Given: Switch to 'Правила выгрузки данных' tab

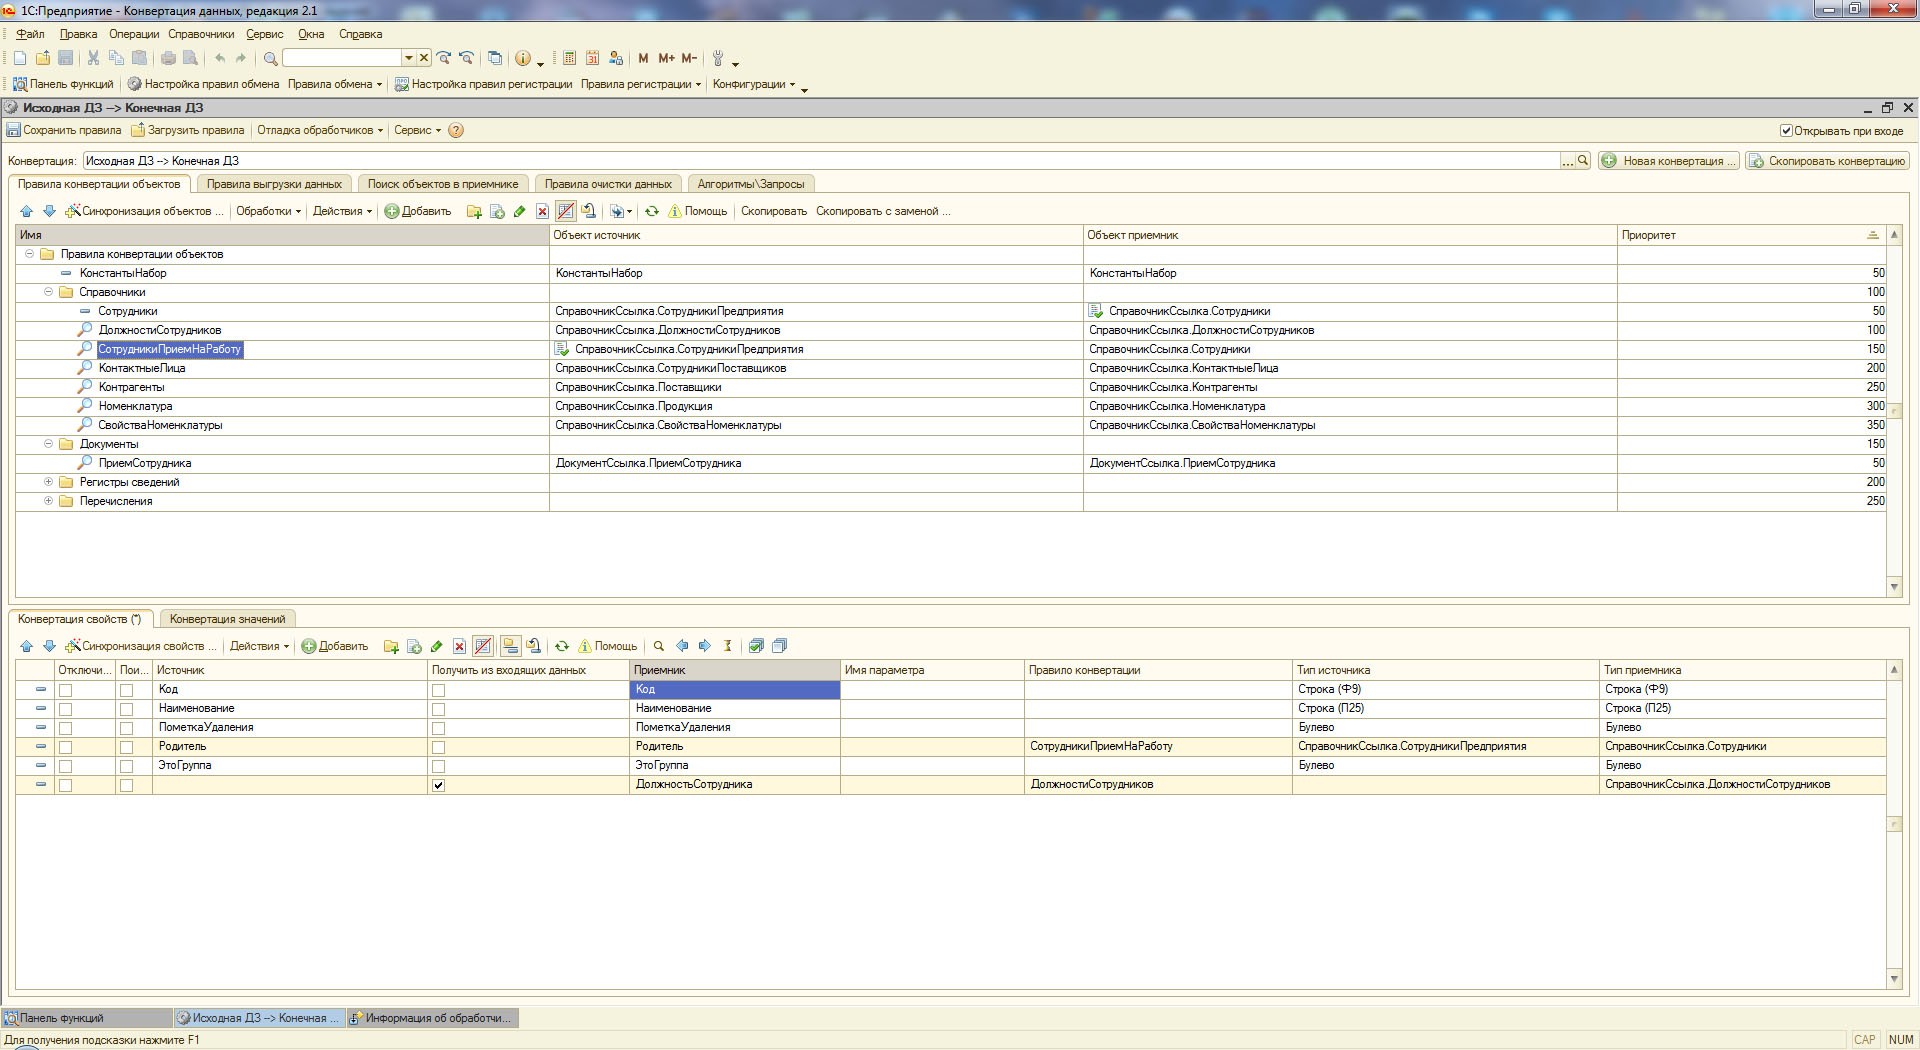Looking at the screenshot, I should [274, 184].
